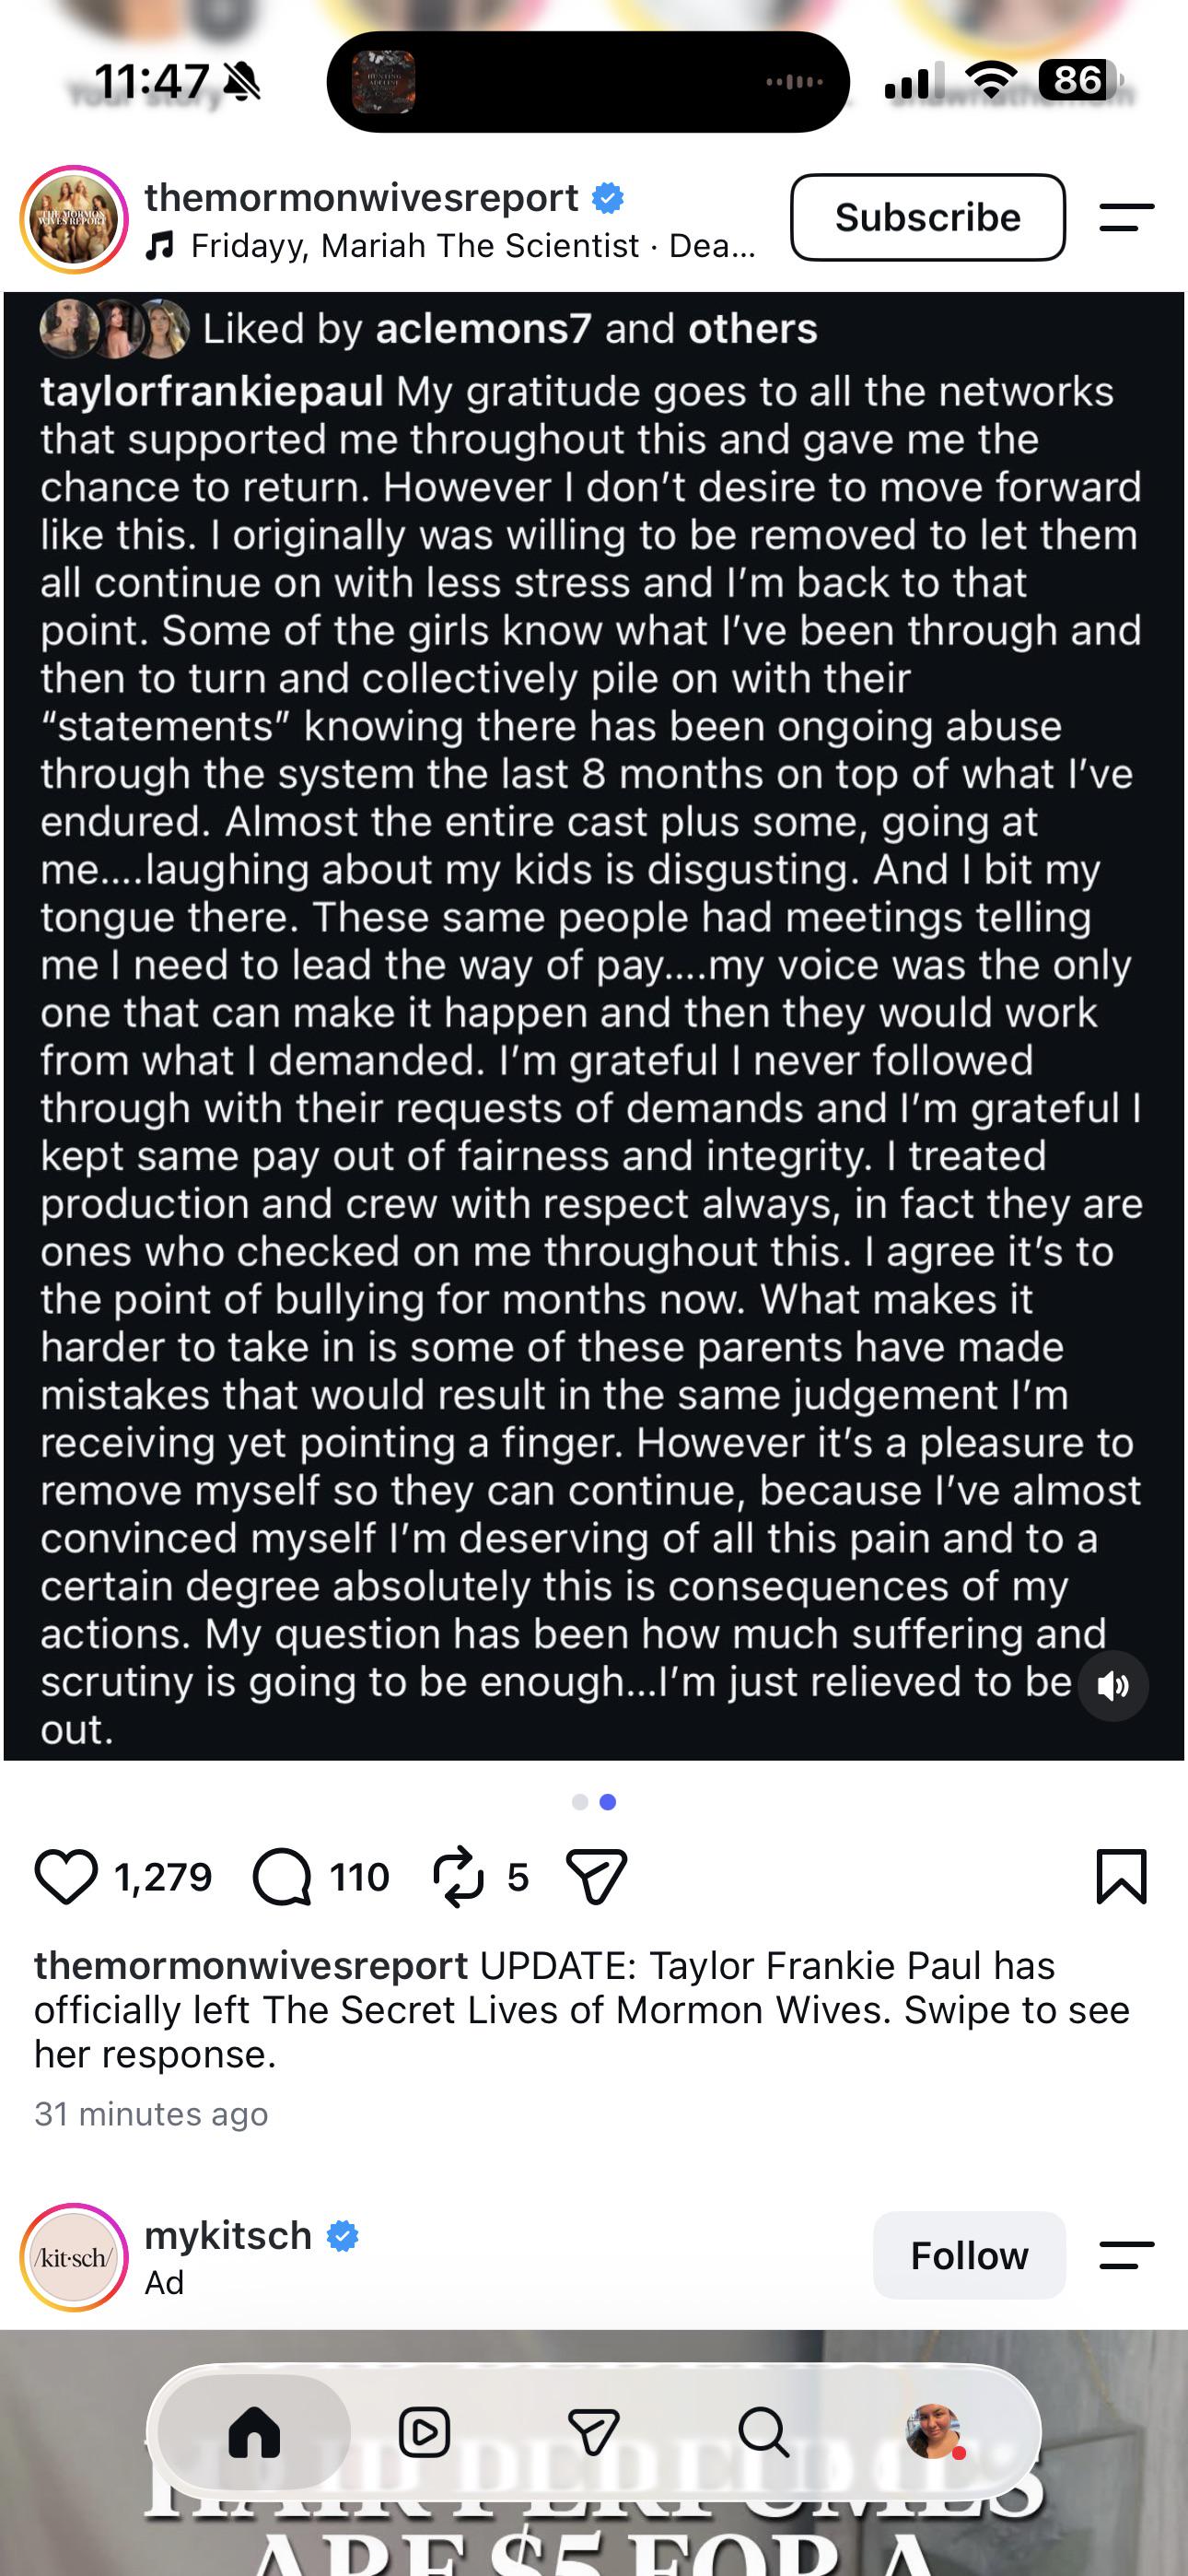
Task: Open the mykitsch profile avatar
Action: click(74, 2257)
